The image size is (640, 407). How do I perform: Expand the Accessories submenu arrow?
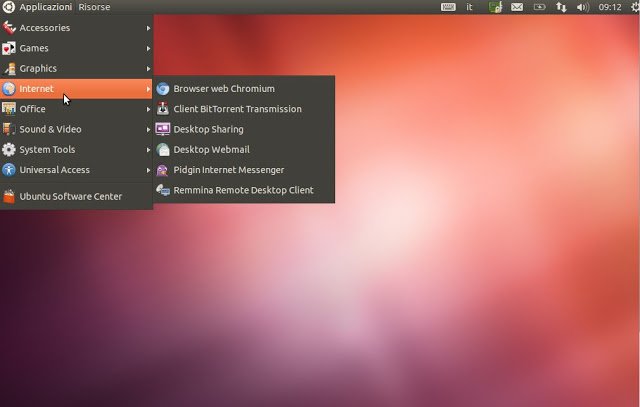(148, 28)
